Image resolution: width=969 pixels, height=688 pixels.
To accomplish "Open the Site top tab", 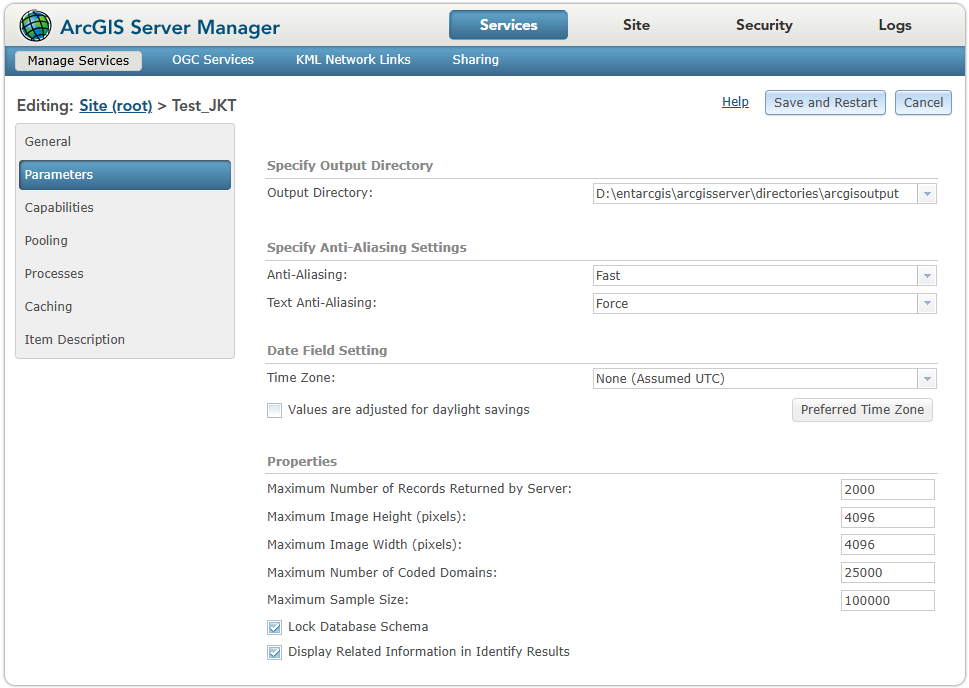I will coord(636,25).
